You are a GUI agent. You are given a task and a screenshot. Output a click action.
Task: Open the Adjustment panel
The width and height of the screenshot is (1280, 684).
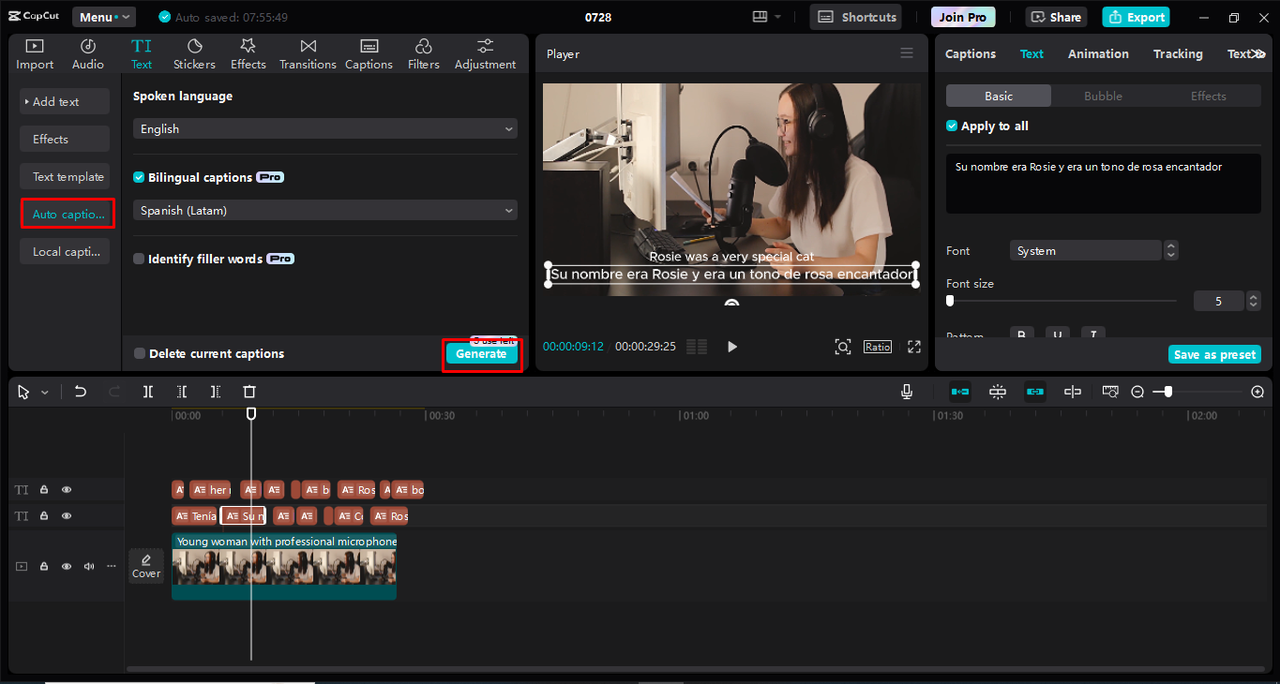coord(485,54)
